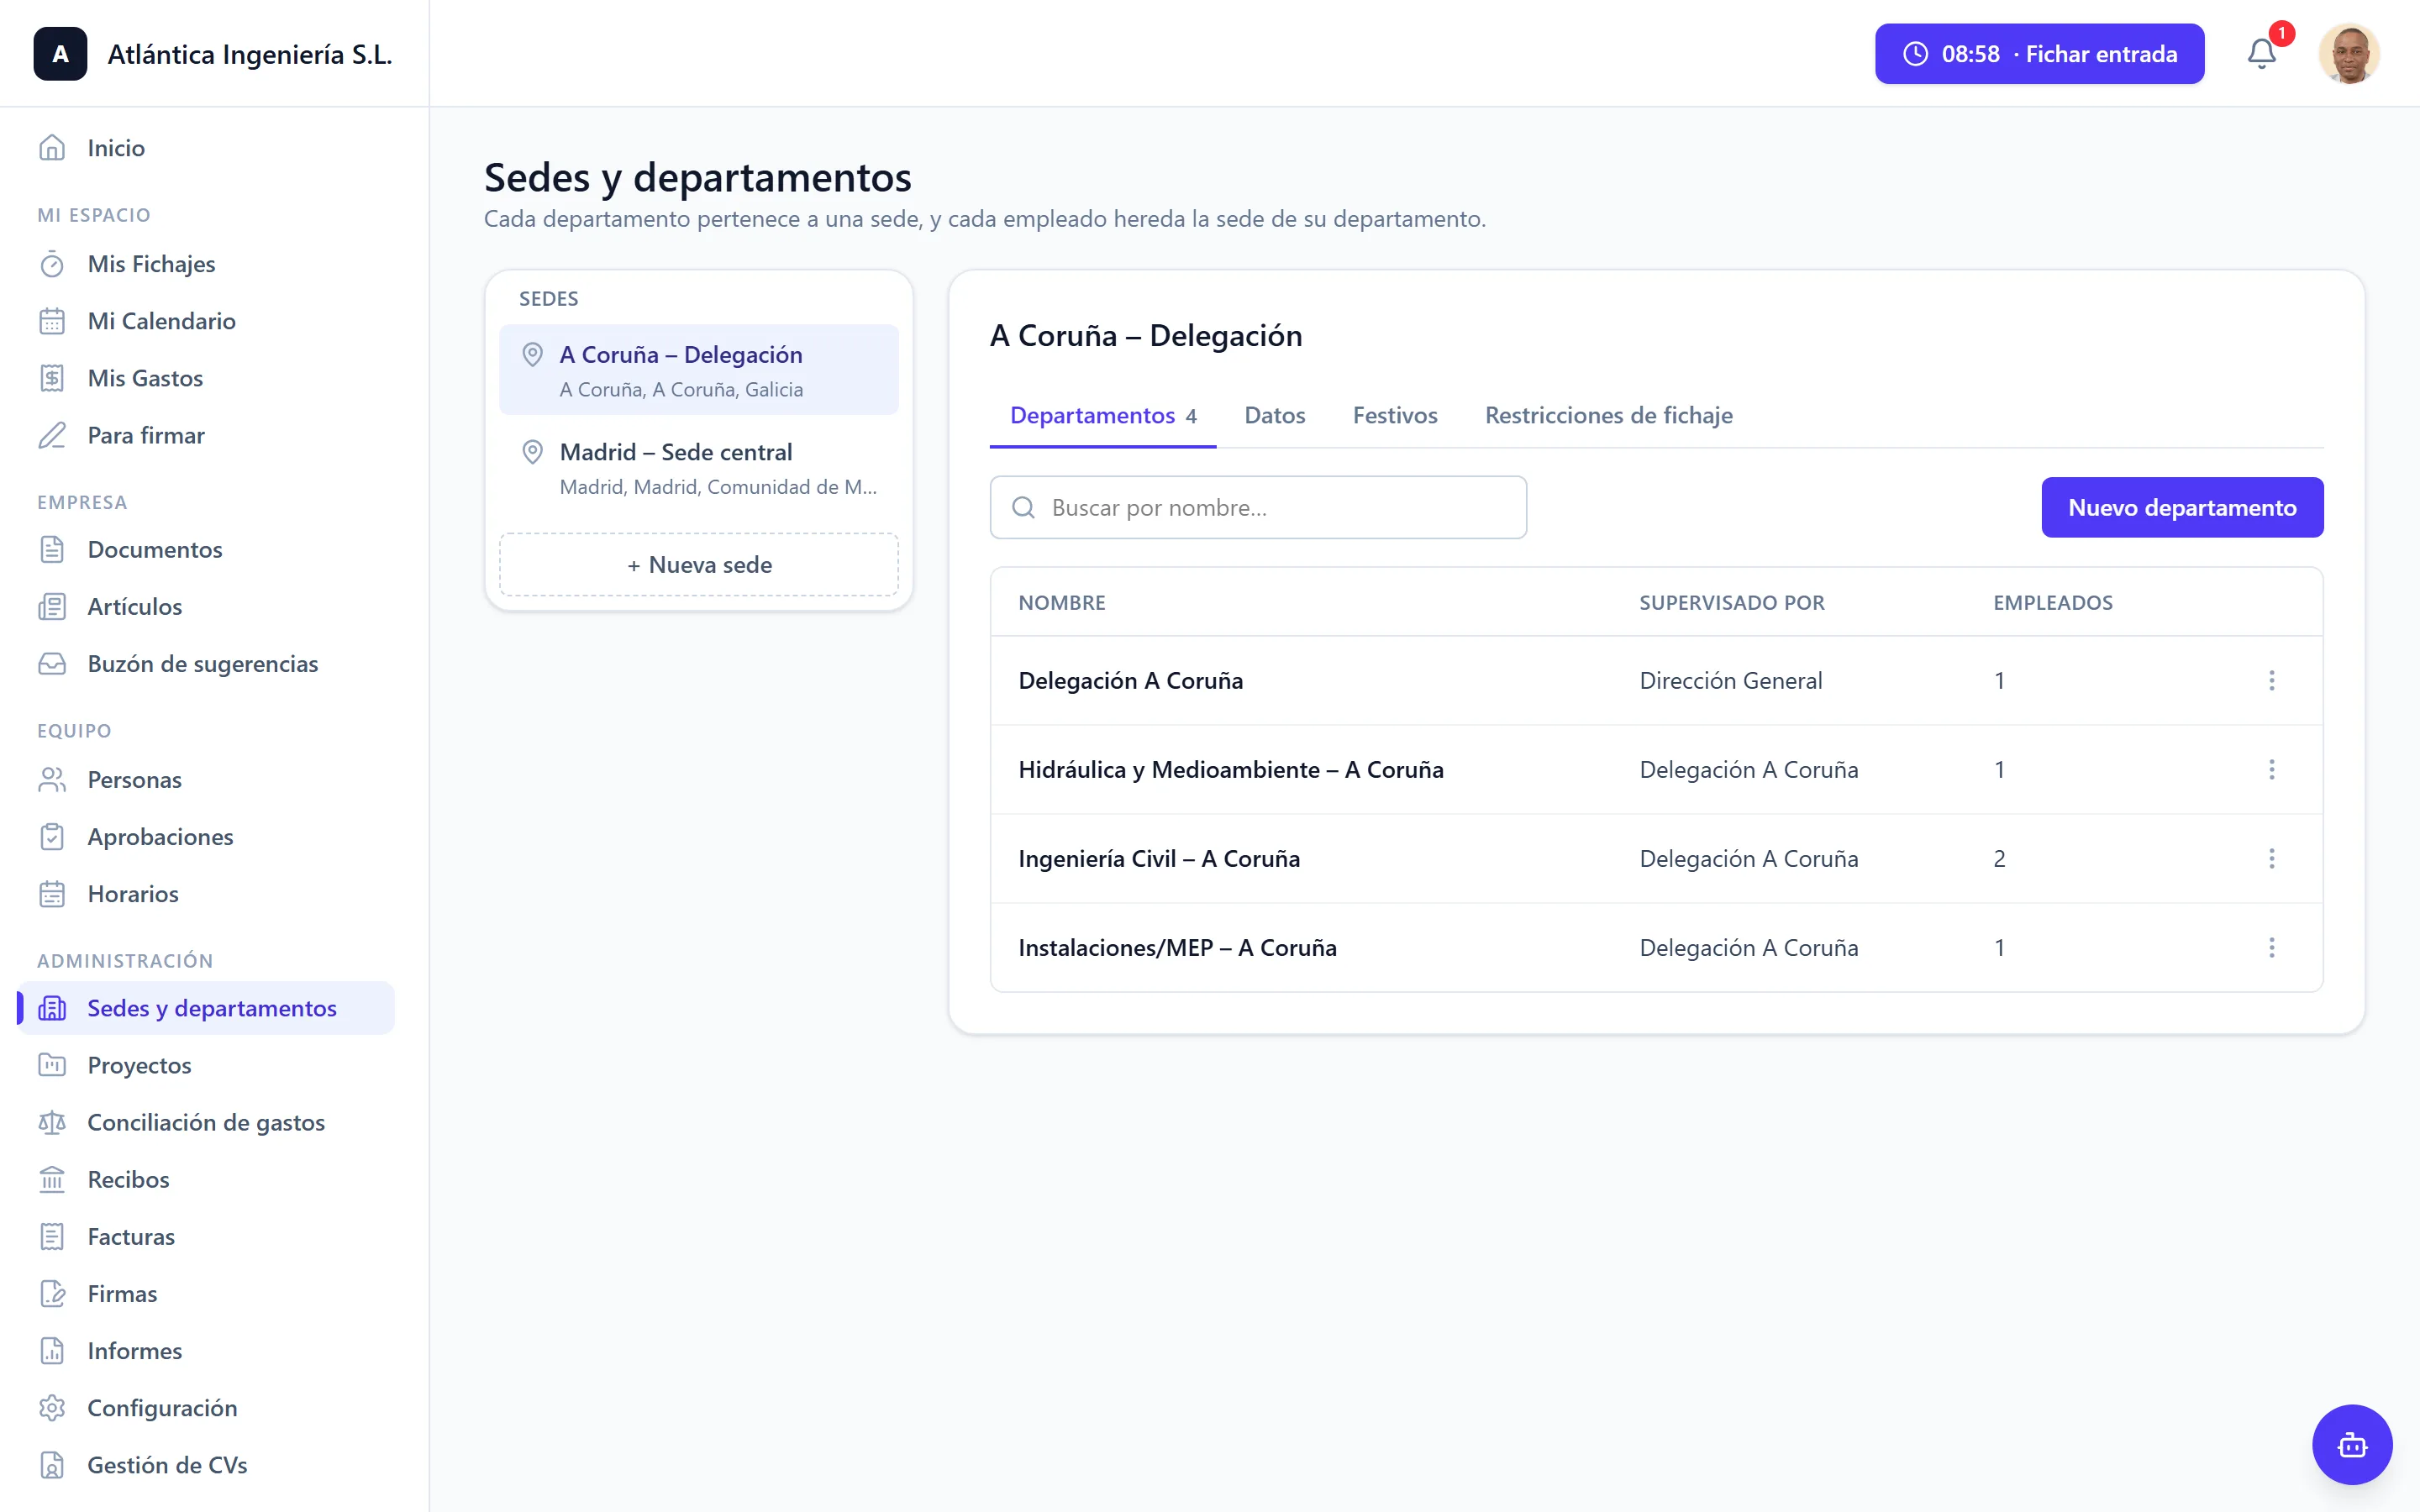The height and width of the screenshot is (1512, 2420).
Task: Open Conciliación de gastos in the sidebar
Action: [x=206, y=1122]
